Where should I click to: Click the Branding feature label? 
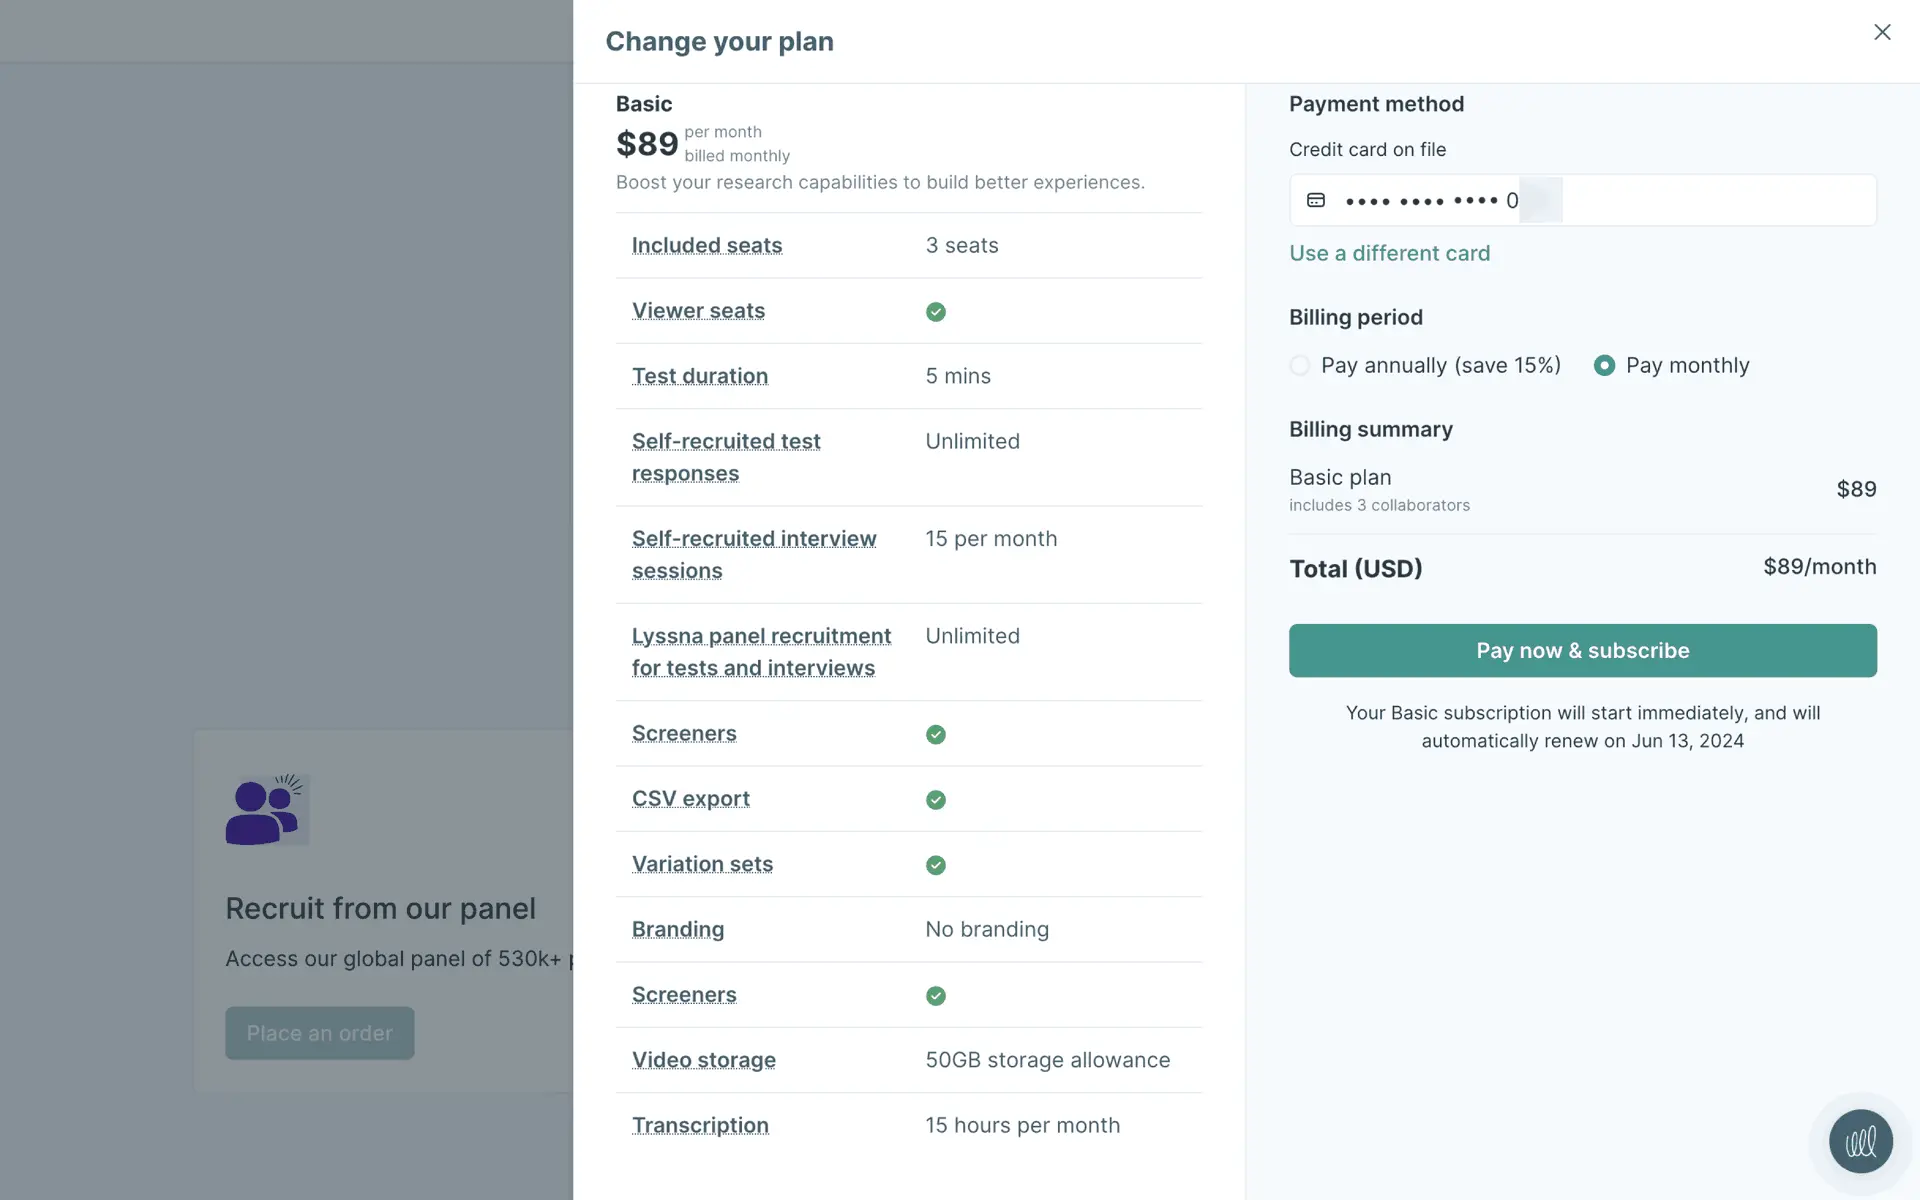coord(677,929)
